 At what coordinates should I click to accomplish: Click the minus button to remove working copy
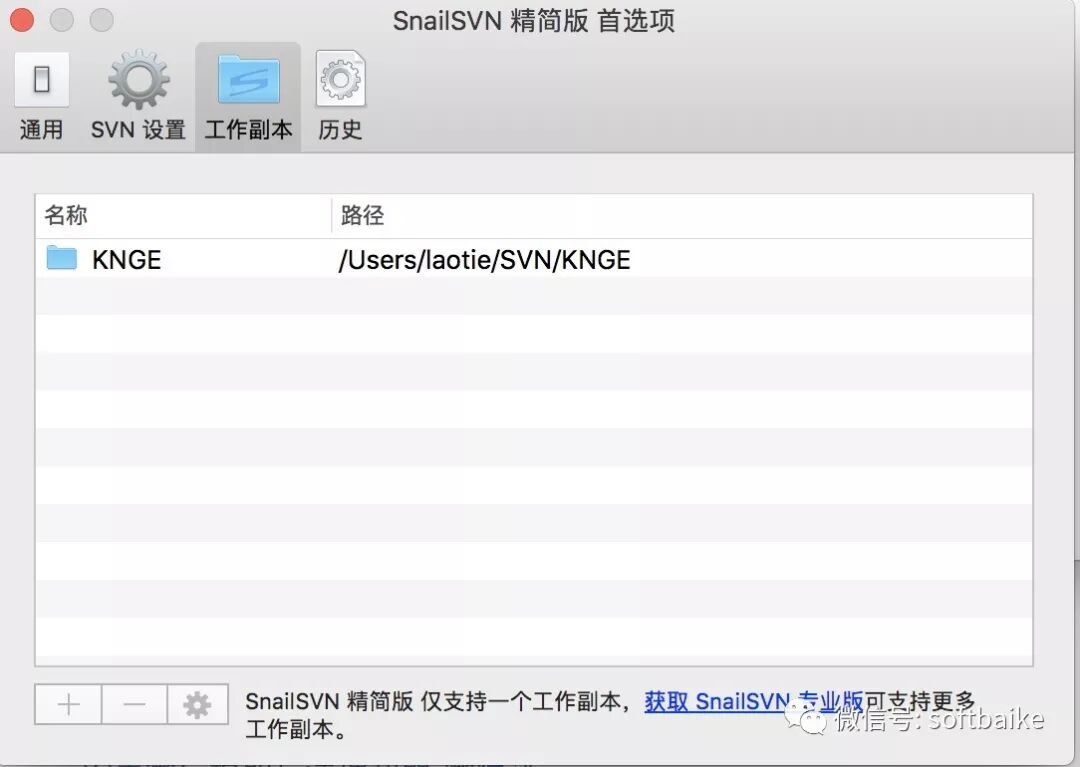134,704
